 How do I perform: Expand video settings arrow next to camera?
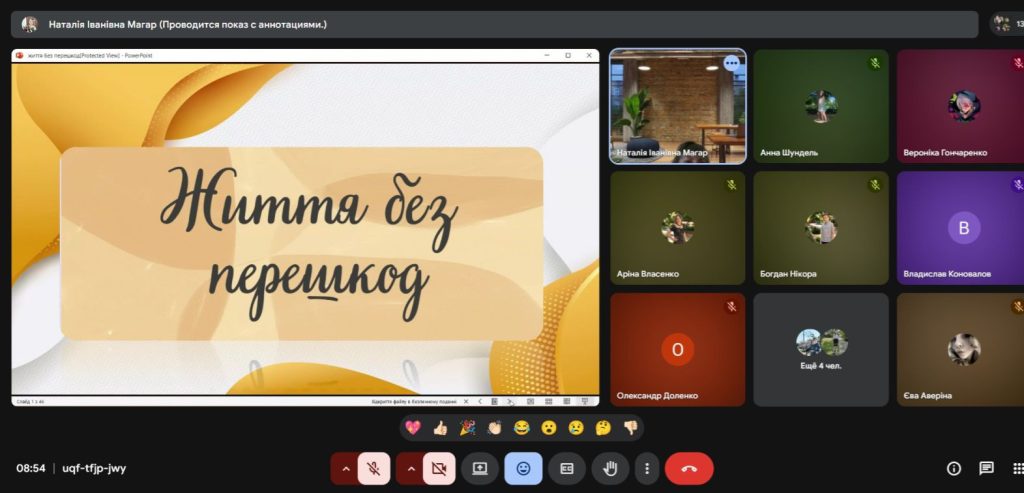(x=409, y=468)
